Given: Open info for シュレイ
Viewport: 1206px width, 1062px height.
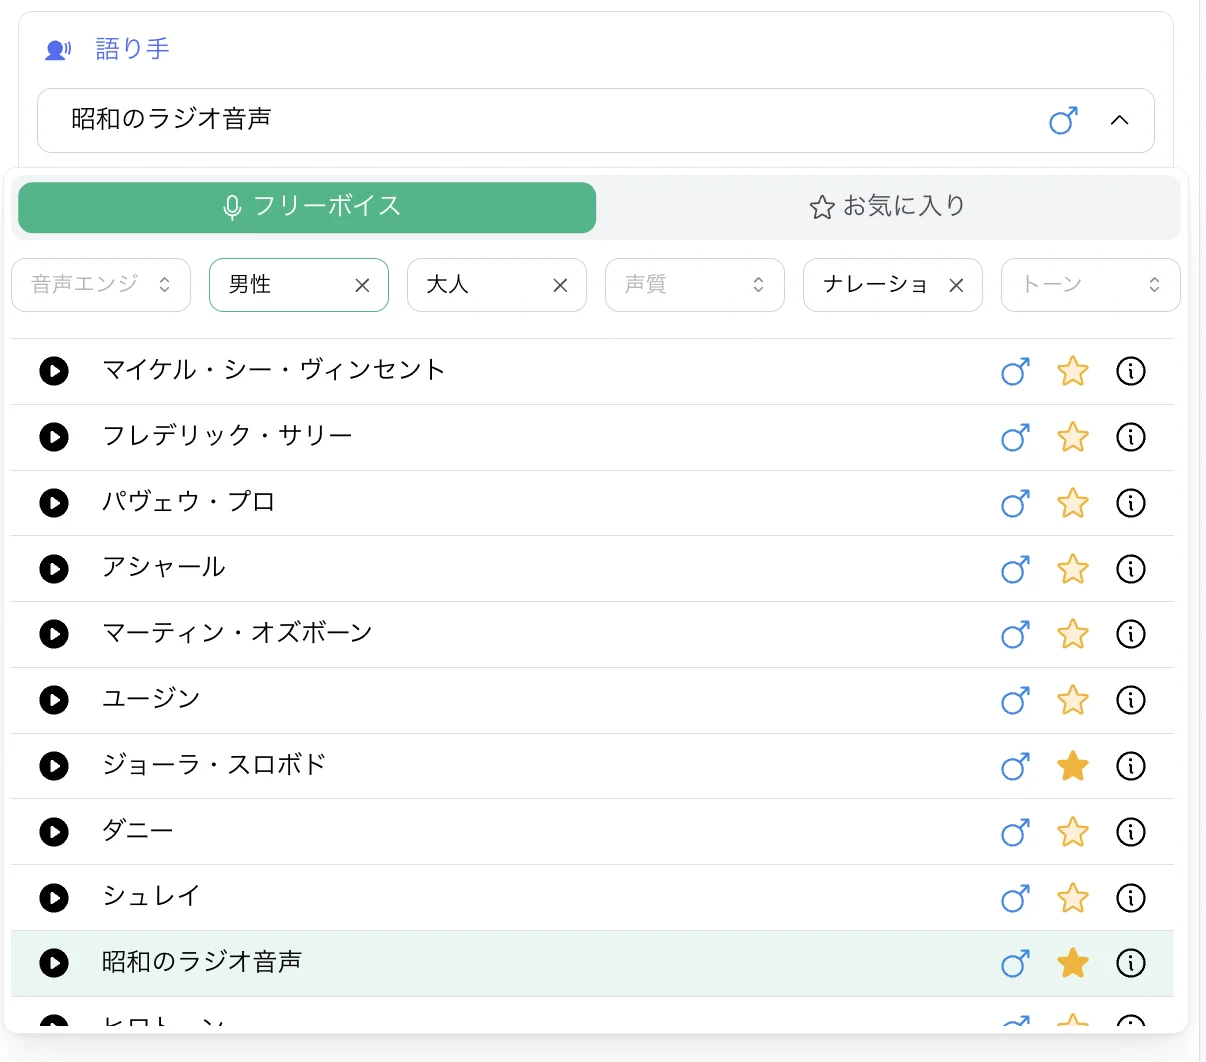Looking at the screenshot, I should [x=1131, y=898].
